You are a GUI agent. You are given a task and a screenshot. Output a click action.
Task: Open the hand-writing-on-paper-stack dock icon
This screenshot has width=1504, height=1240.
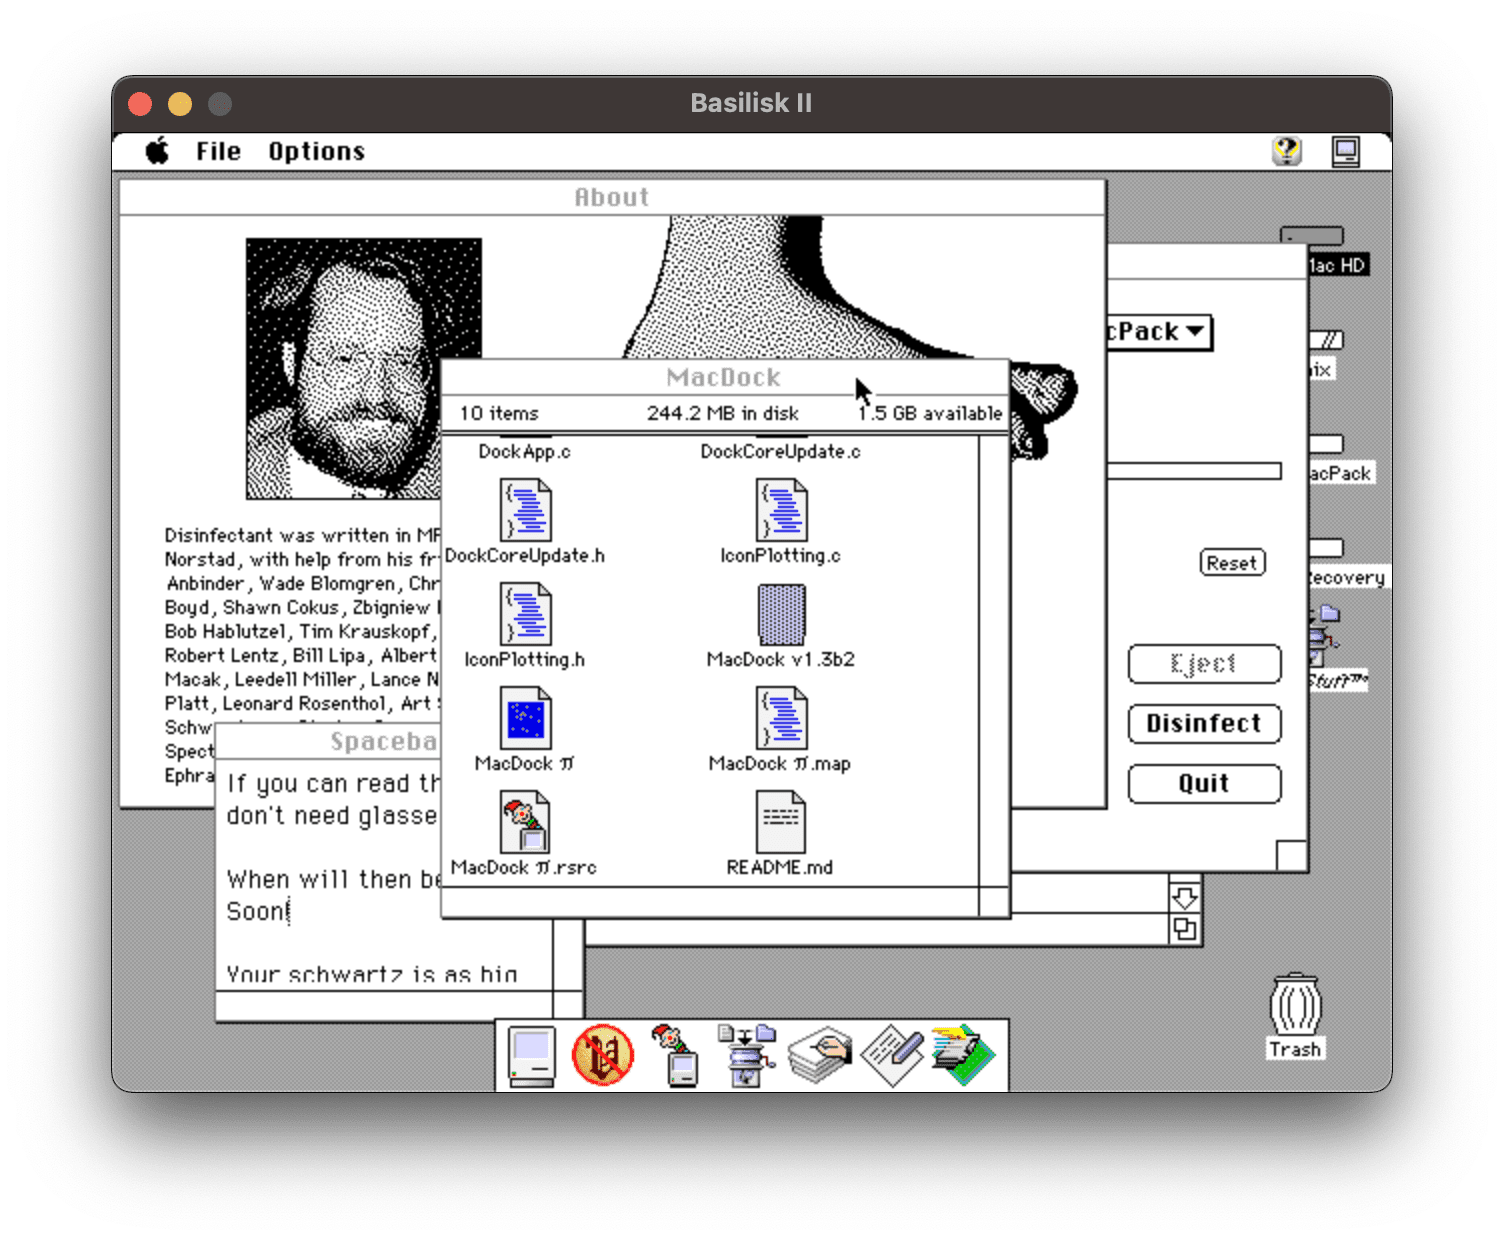[x=819, y=1056]
